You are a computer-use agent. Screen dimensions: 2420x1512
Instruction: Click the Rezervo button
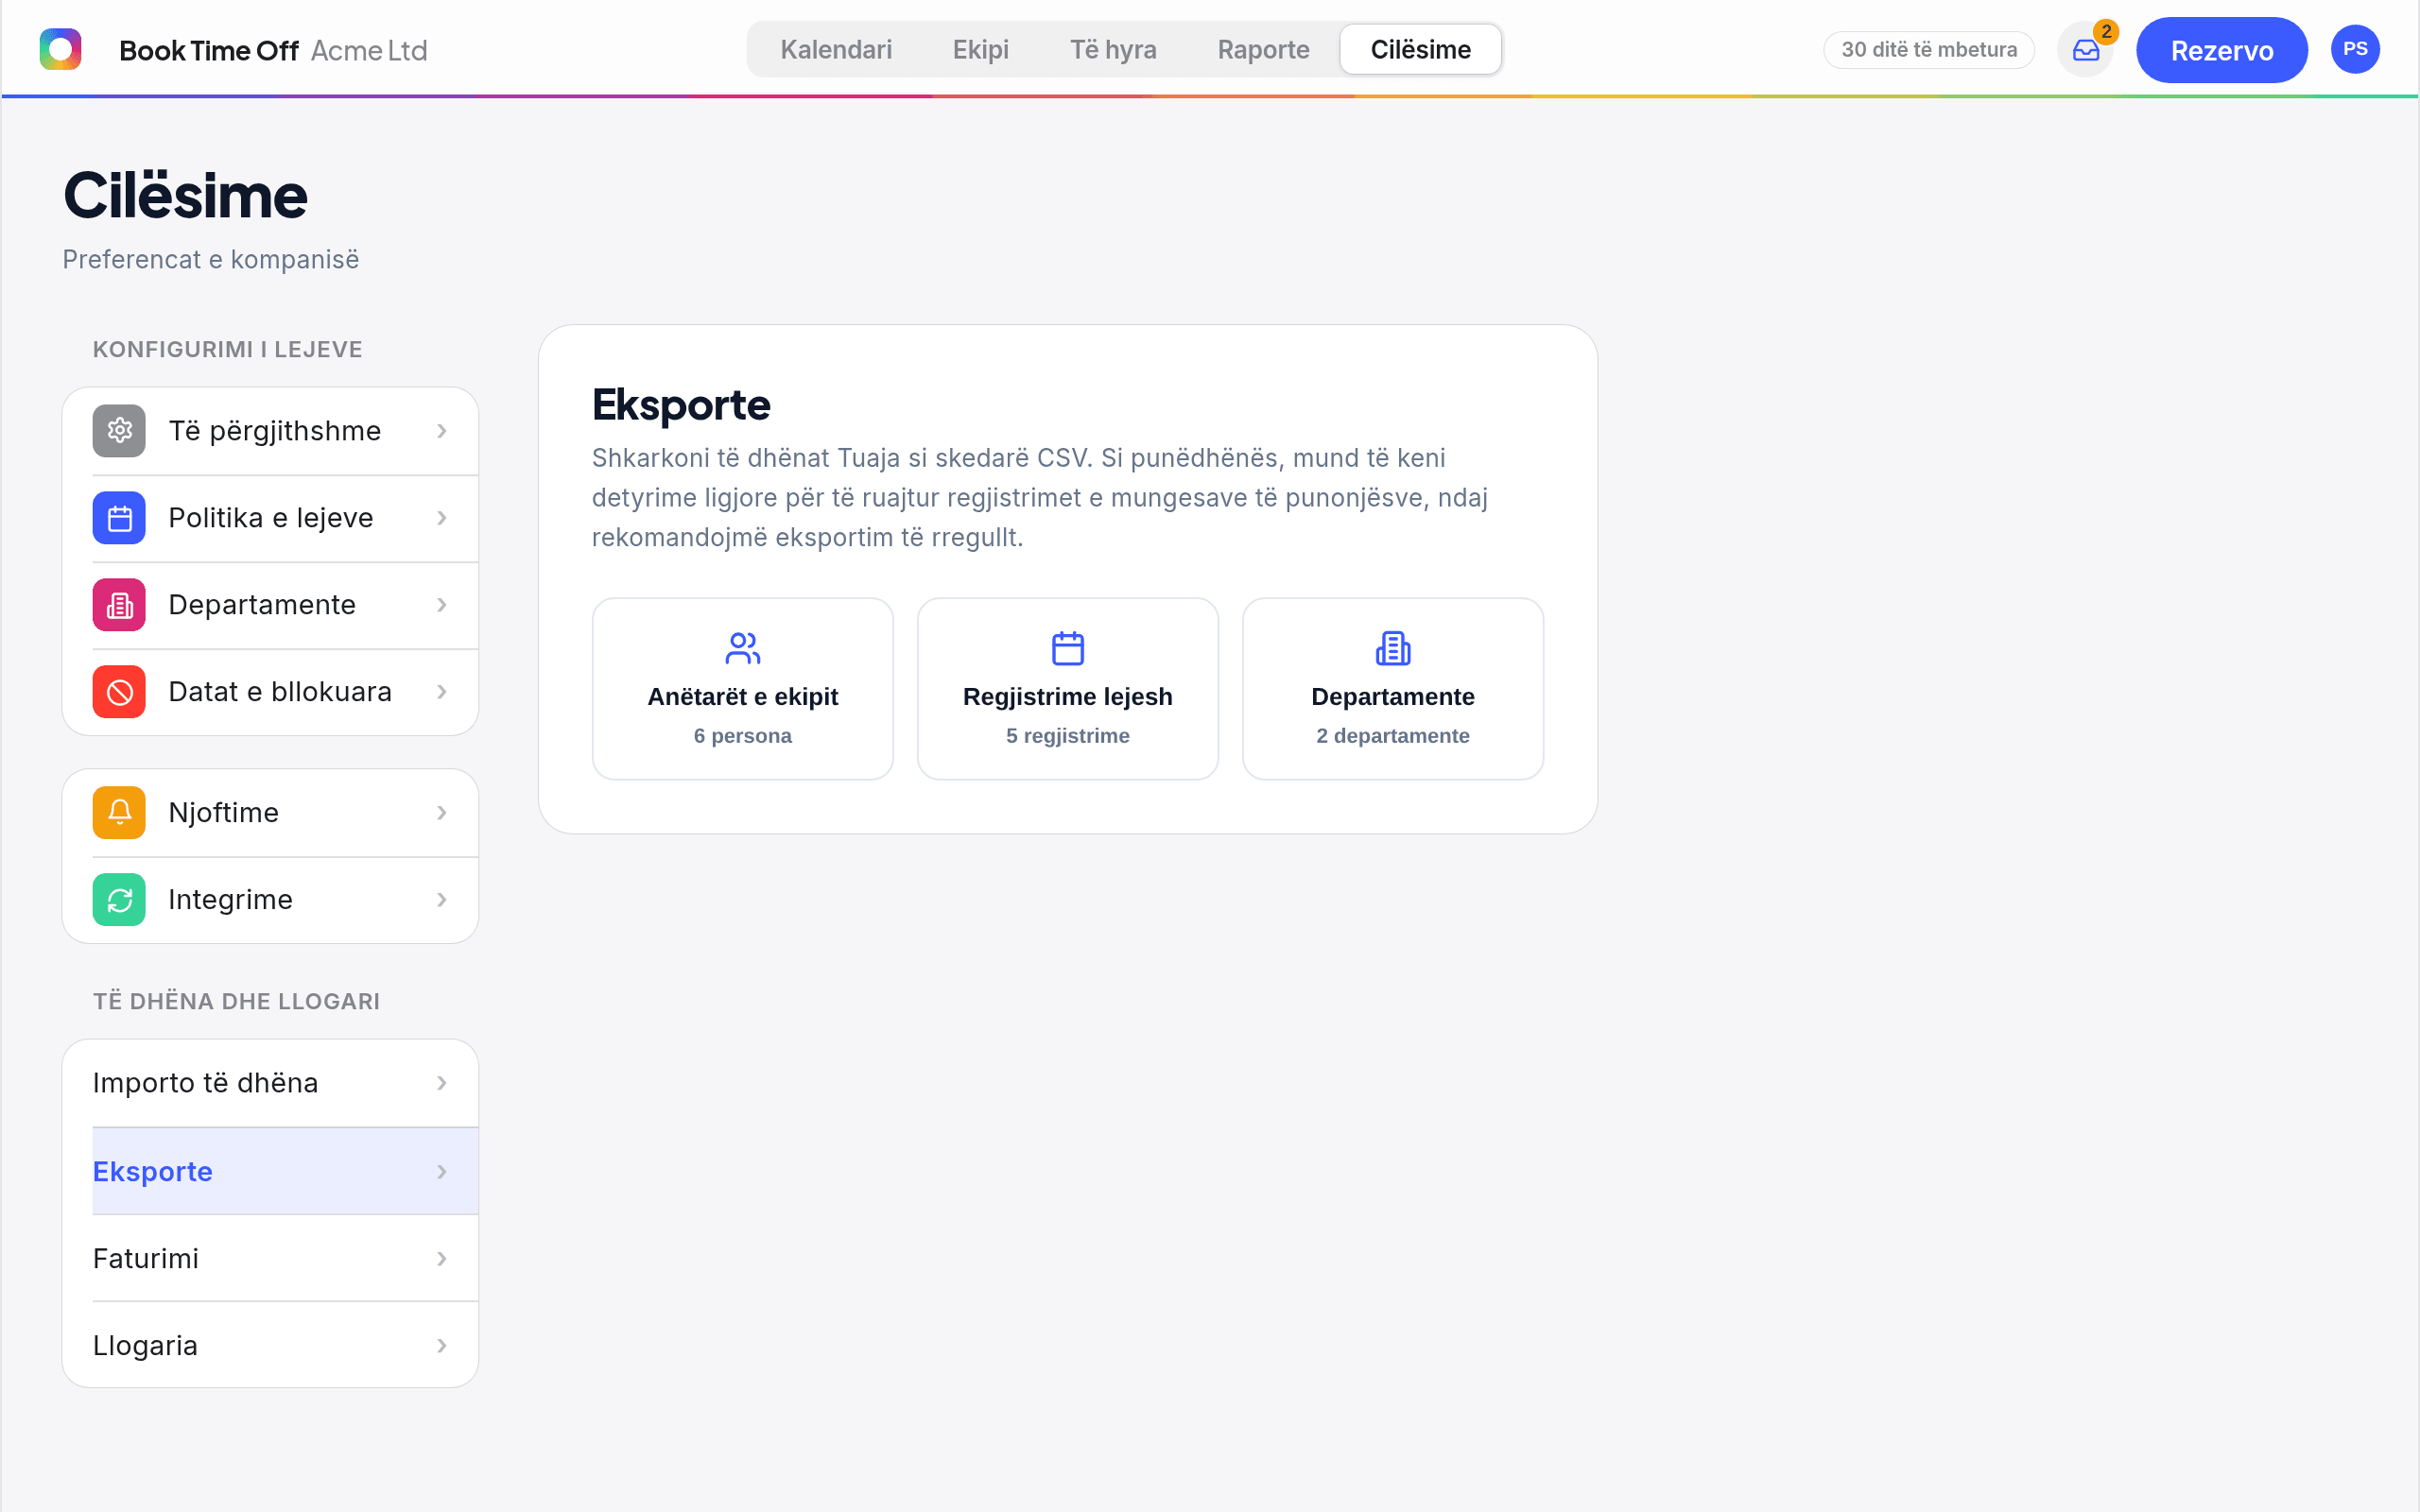click(x=2221, y=50)
